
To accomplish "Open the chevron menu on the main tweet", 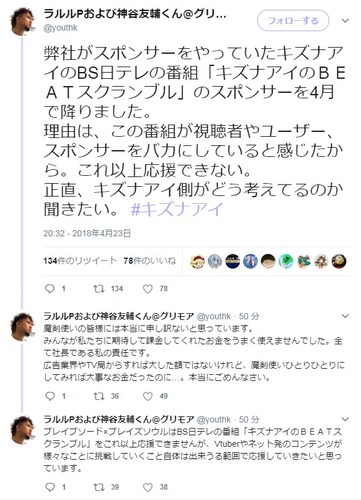I will click(x=345, y=21).
